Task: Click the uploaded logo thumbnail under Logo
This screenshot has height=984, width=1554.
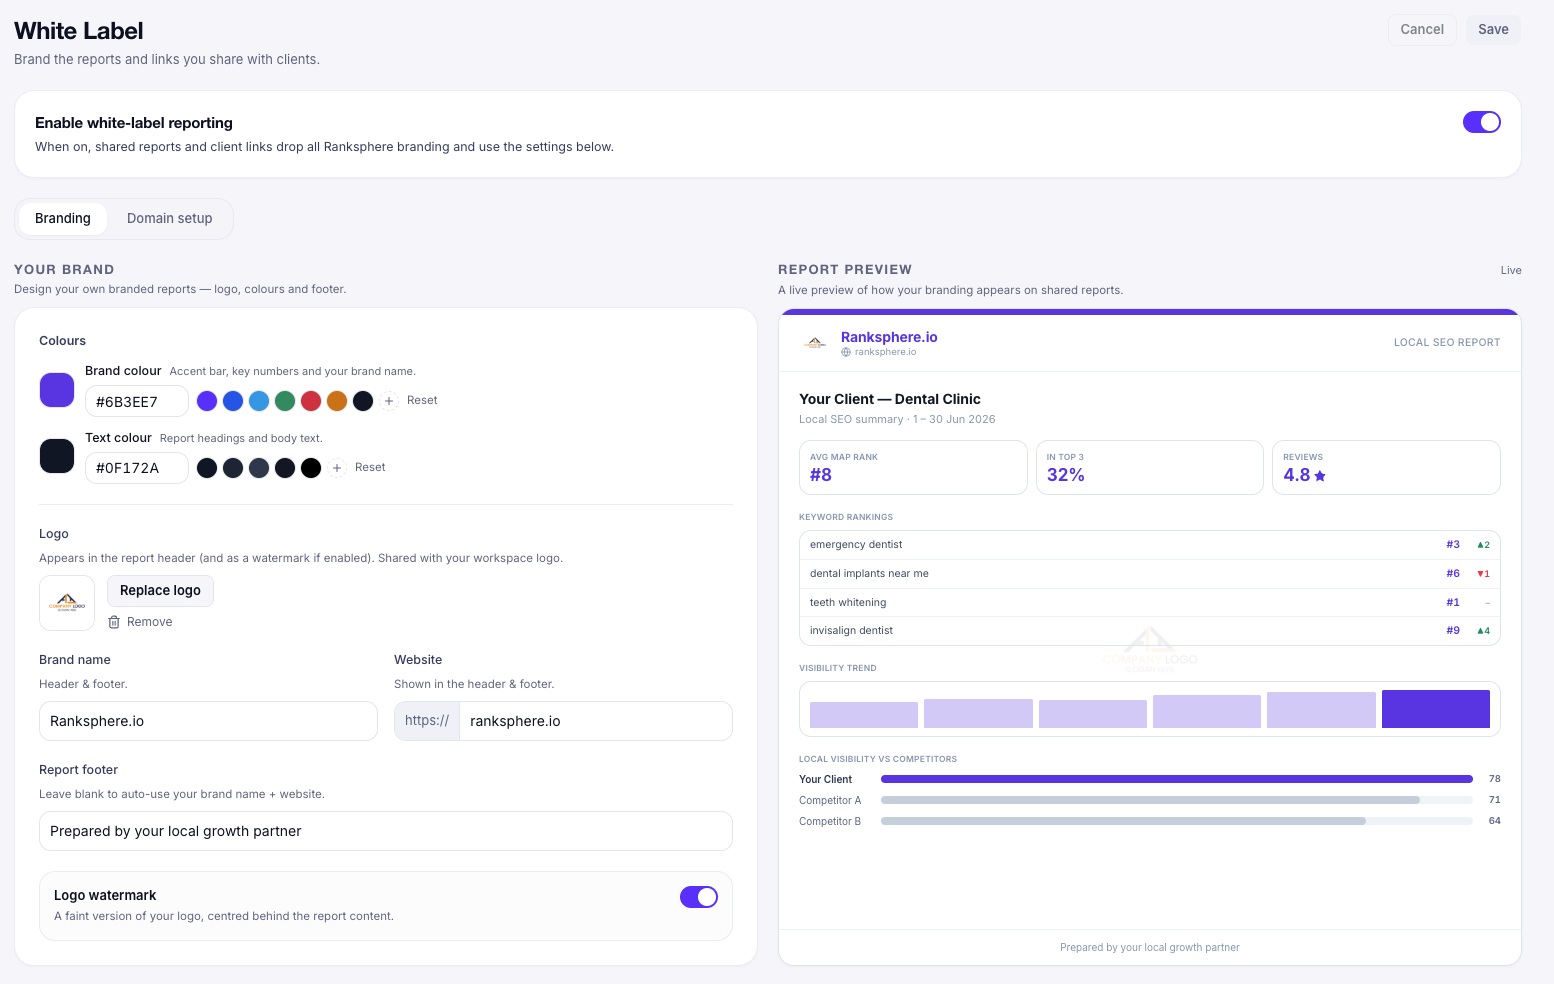Action: coord(67,603)
